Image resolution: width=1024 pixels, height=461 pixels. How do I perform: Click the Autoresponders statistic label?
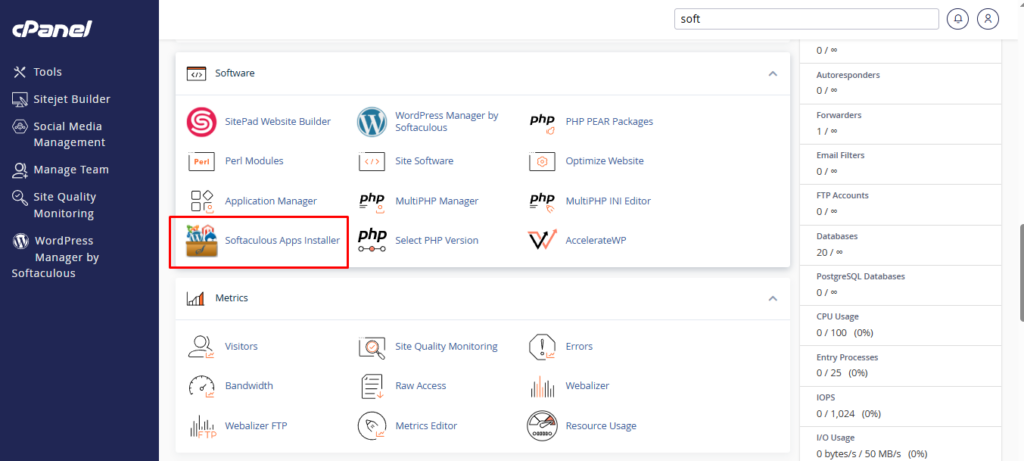click(x=848, y=75)
